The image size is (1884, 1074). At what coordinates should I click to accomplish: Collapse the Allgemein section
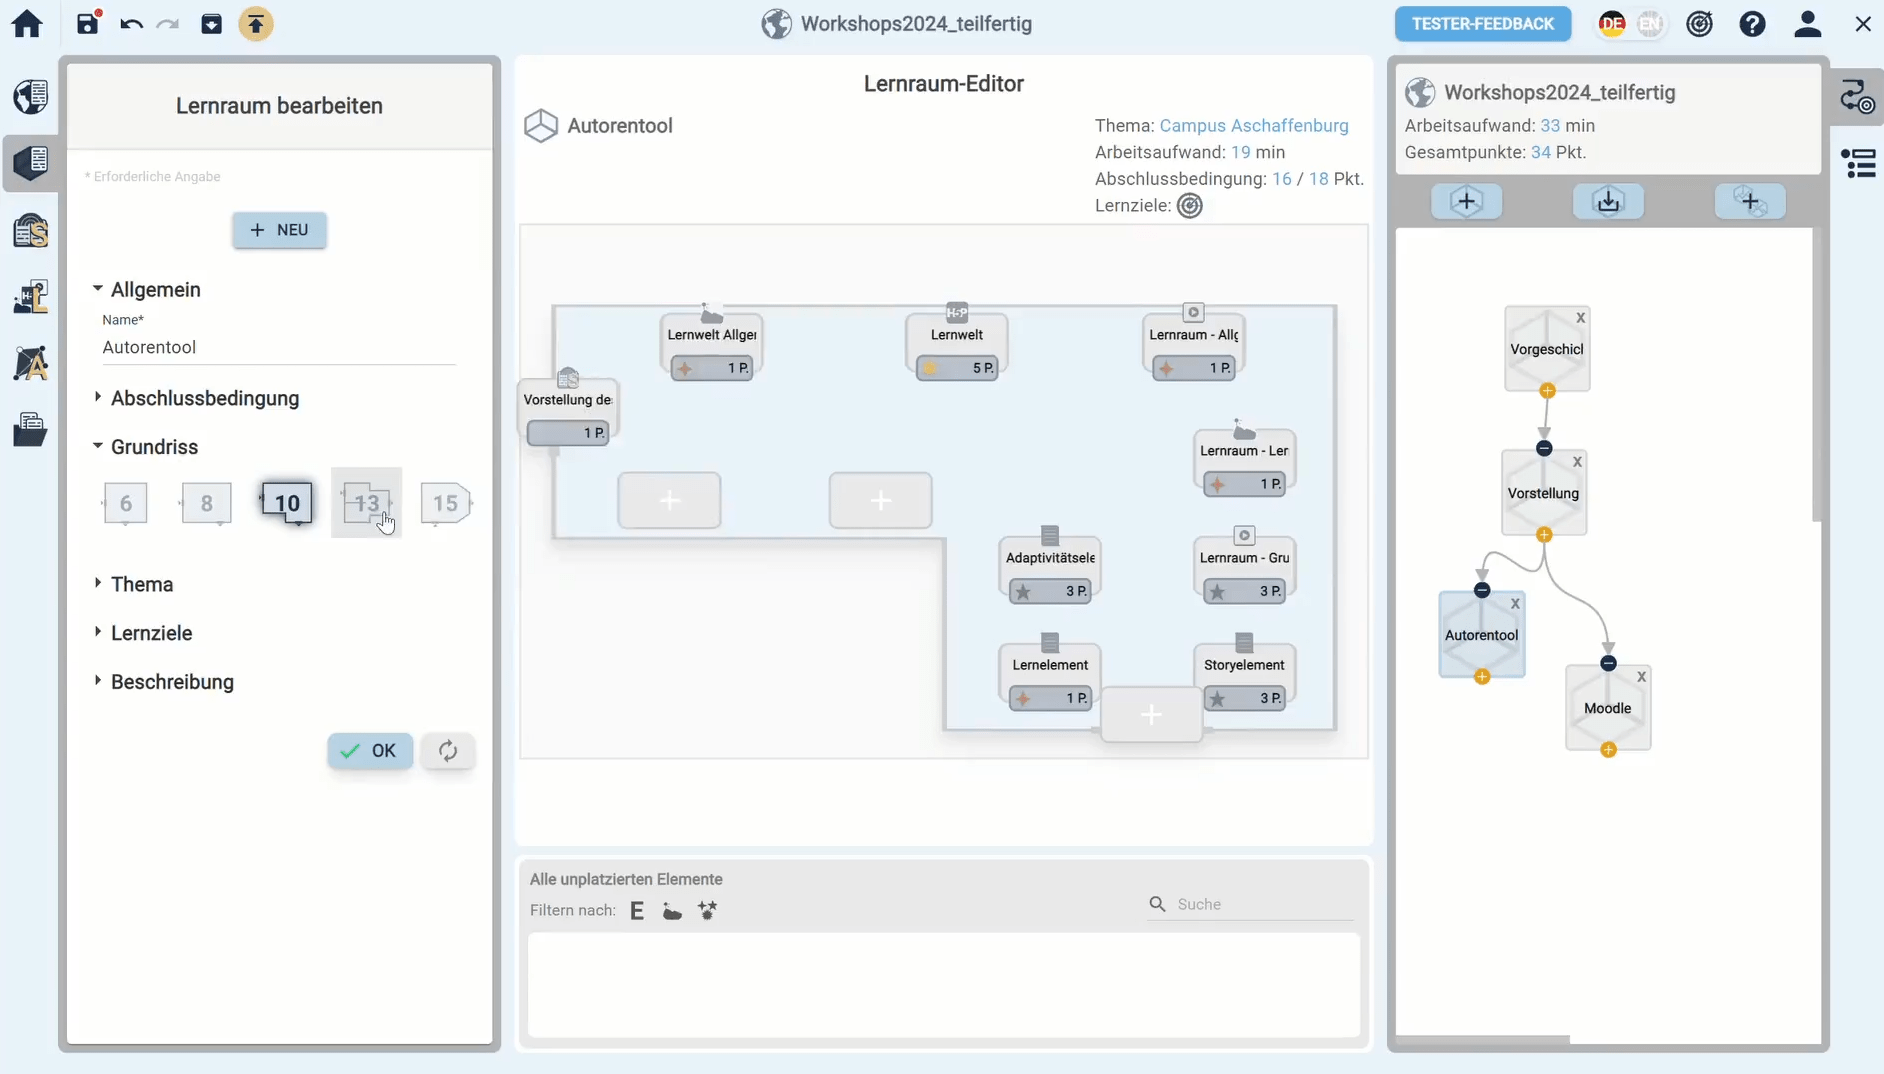click(146, 289)
